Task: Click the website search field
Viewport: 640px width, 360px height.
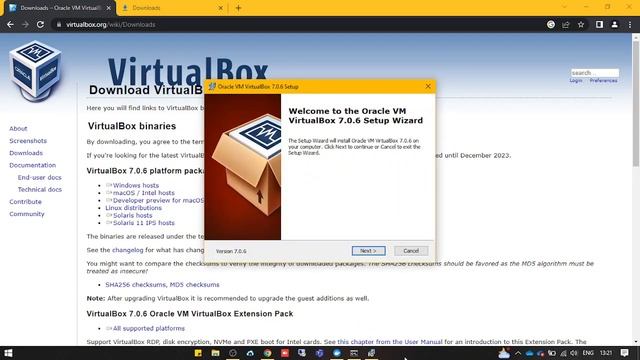Action: coord(594,73)
